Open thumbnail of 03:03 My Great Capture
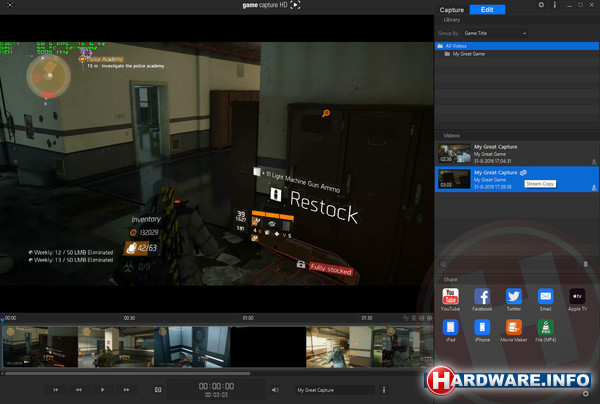Screen dimensions: 600x404 454,179
